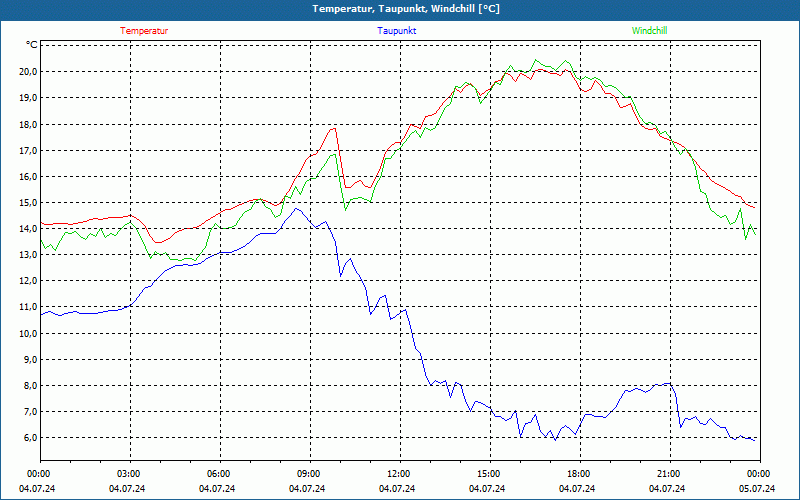
Task: Click the 15:00 time axis label
Action: click(490, 474)
